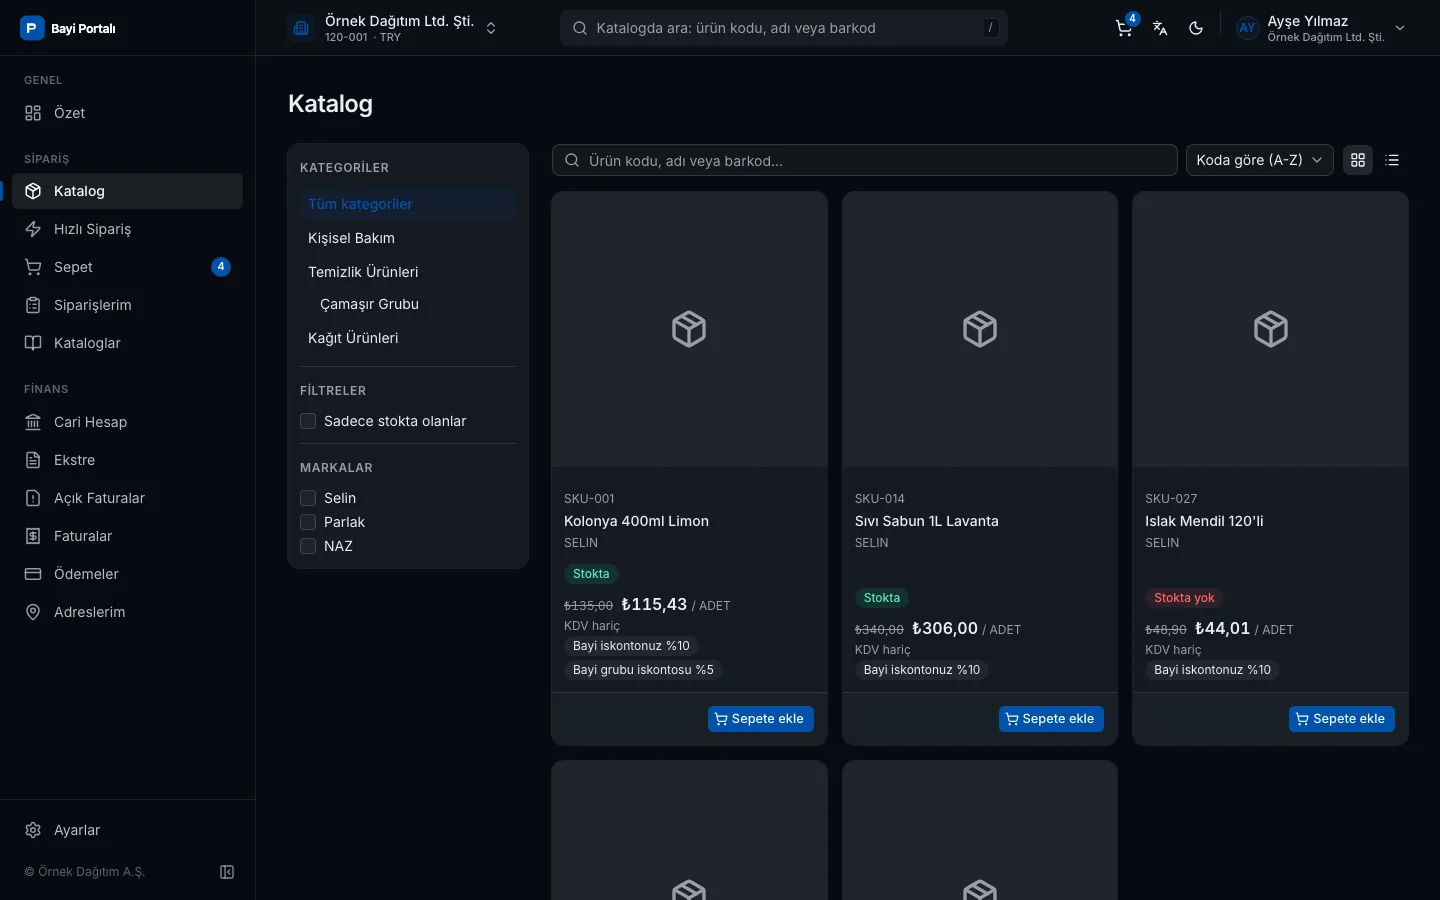Screen dimensions: 1440x900
Task: Select the Çamaşır Grubu subcategory
Action: [x=414, y=304]
